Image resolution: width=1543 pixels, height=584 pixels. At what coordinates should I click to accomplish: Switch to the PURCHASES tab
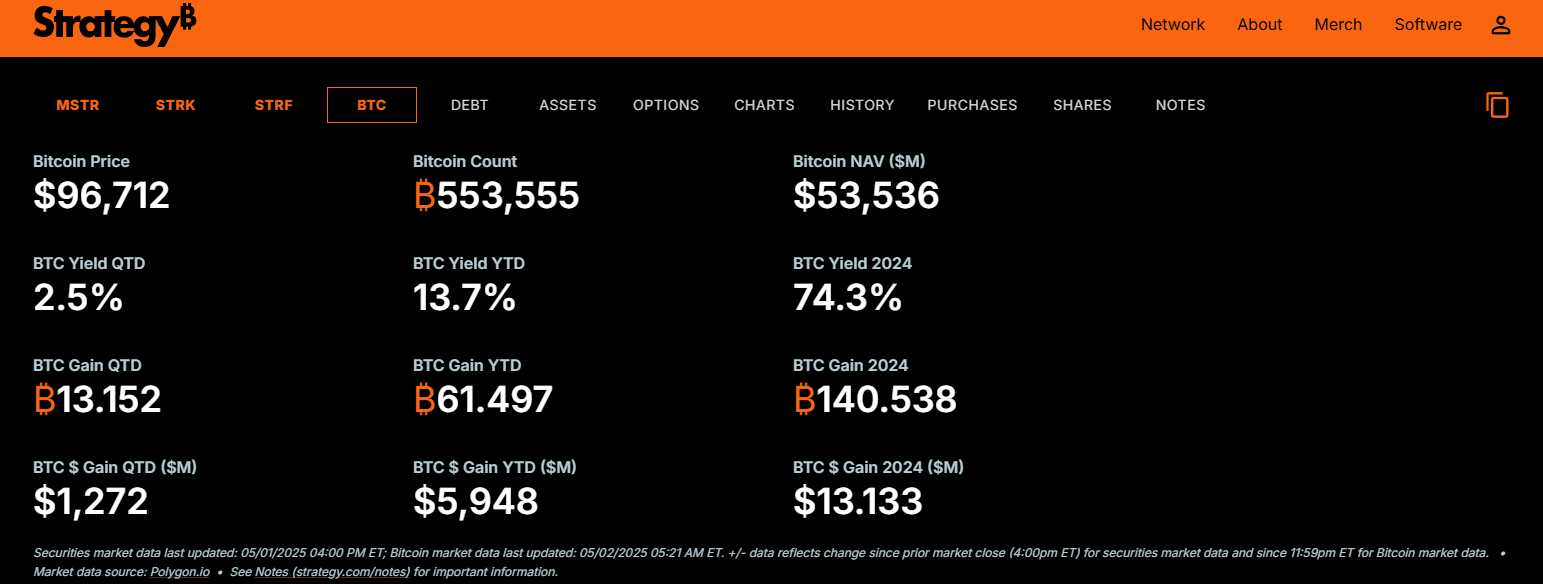coord(971,104)
